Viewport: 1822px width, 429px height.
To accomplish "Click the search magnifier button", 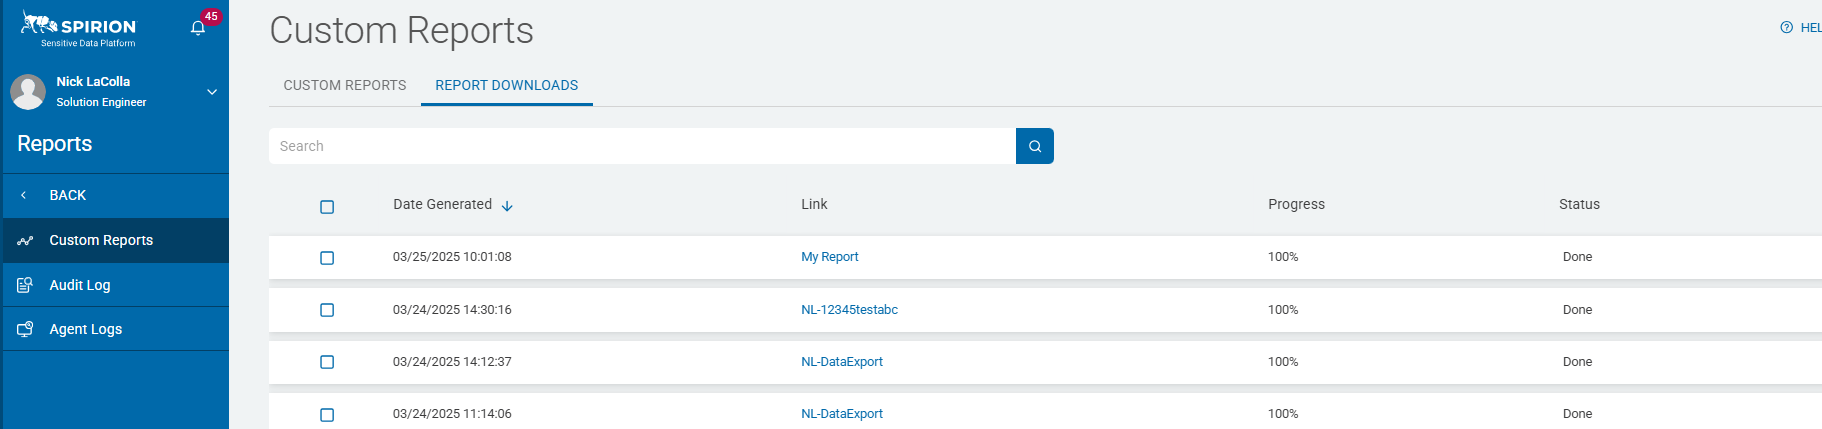I will coord(1034,146).
